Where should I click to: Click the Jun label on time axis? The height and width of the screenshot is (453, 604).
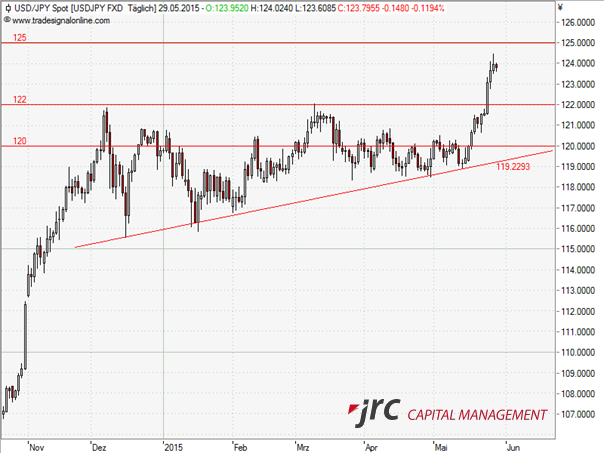tap(512, 446)
